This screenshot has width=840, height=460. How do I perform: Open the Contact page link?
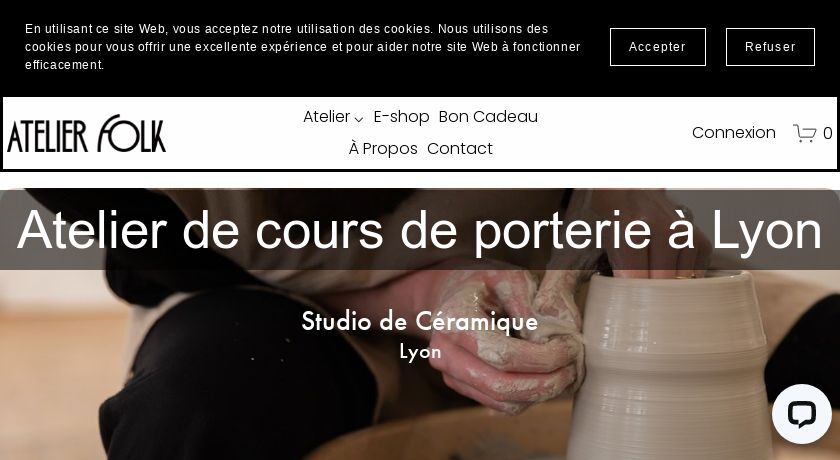coord(460,148)
